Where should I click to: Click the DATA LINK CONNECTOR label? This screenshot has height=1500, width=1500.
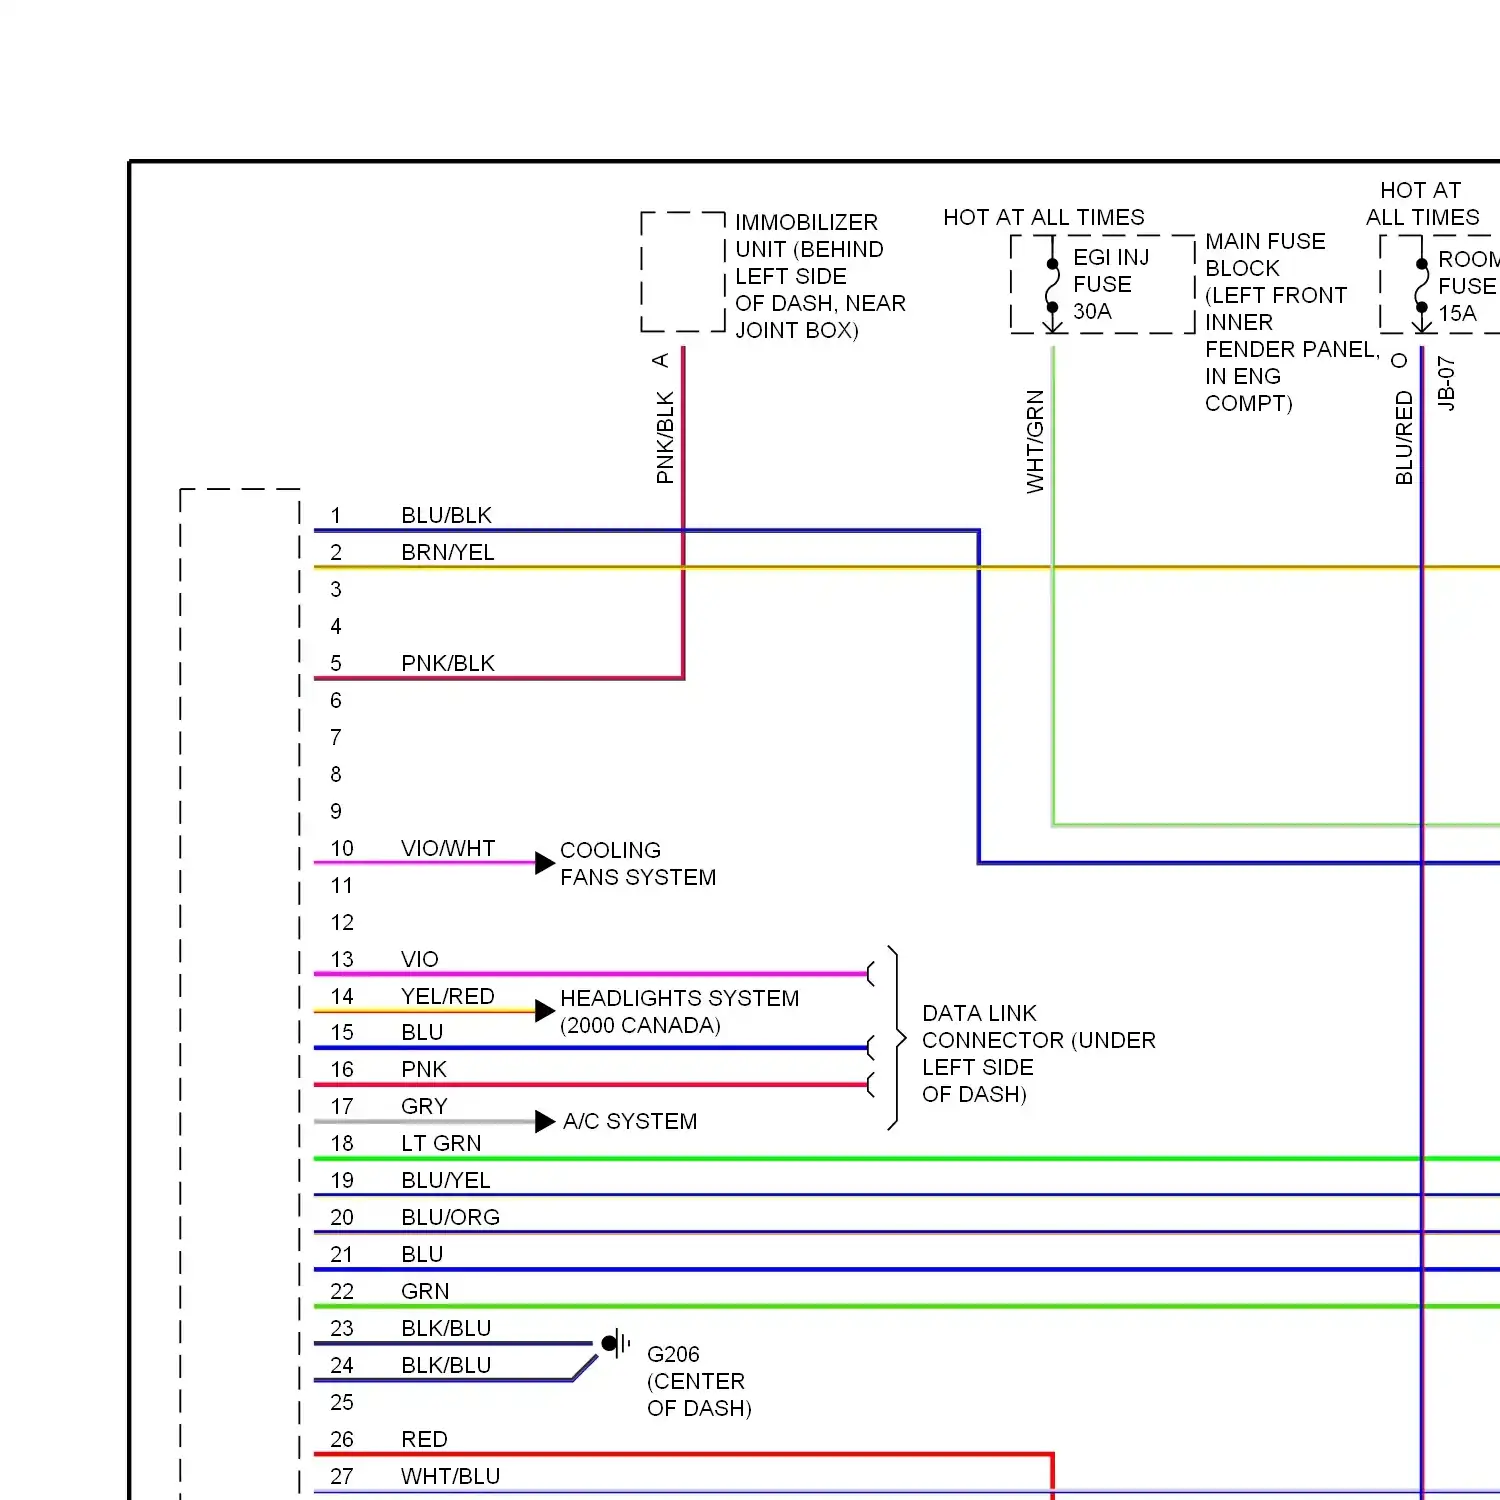click(1038, 1053)
